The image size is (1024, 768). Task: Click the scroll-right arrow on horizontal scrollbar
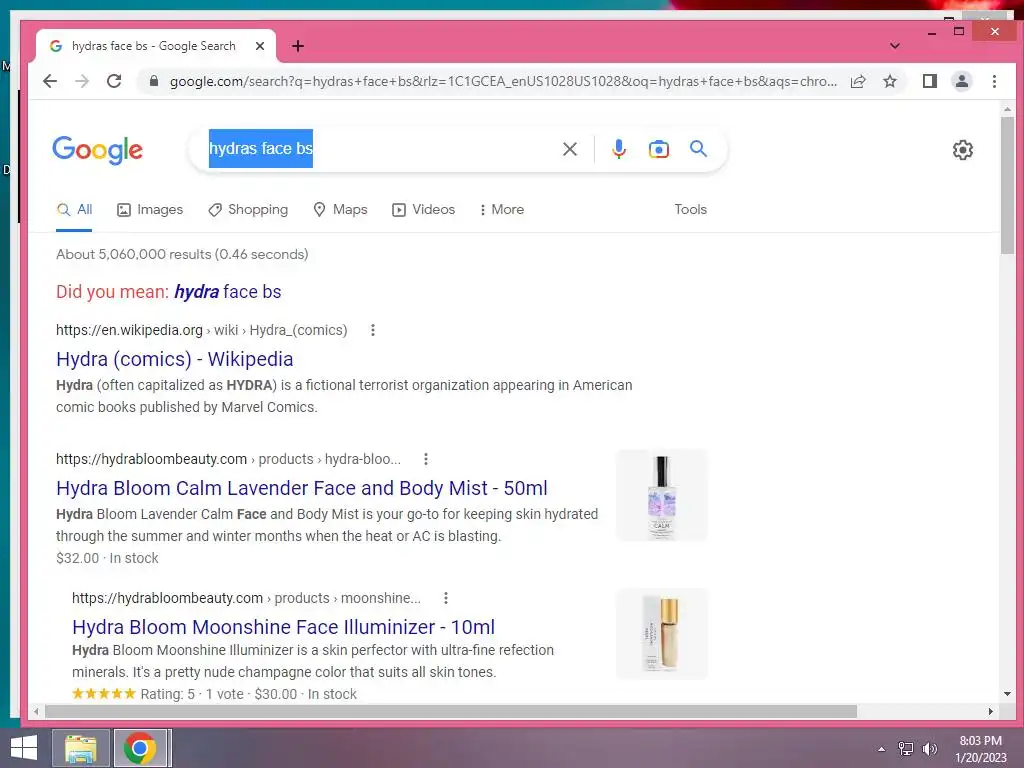(x=991, y=711)
